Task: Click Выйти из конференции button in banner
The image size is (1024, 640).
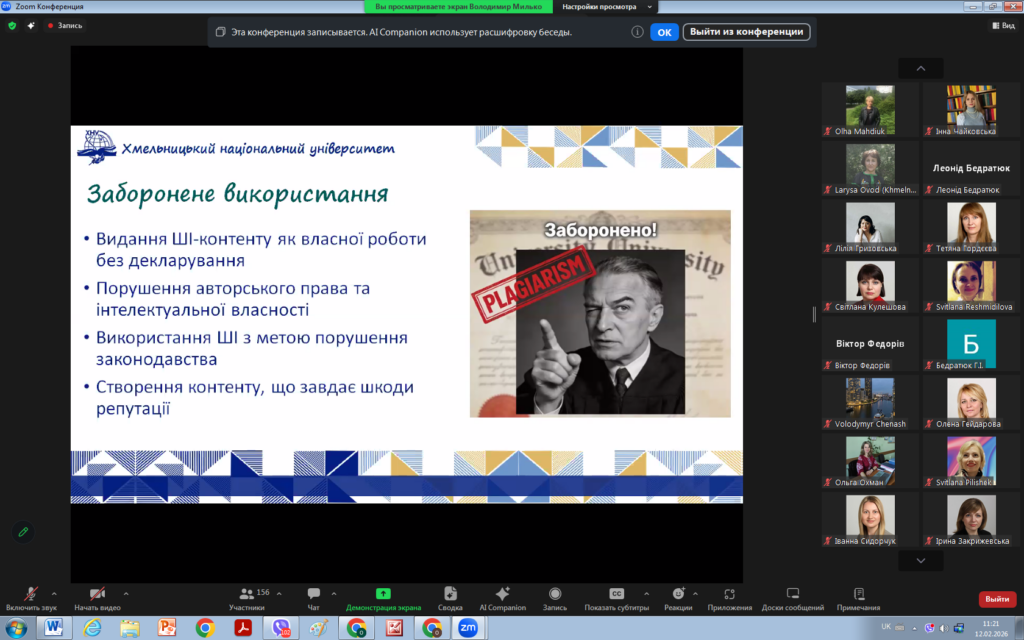Action: point(746,32)
